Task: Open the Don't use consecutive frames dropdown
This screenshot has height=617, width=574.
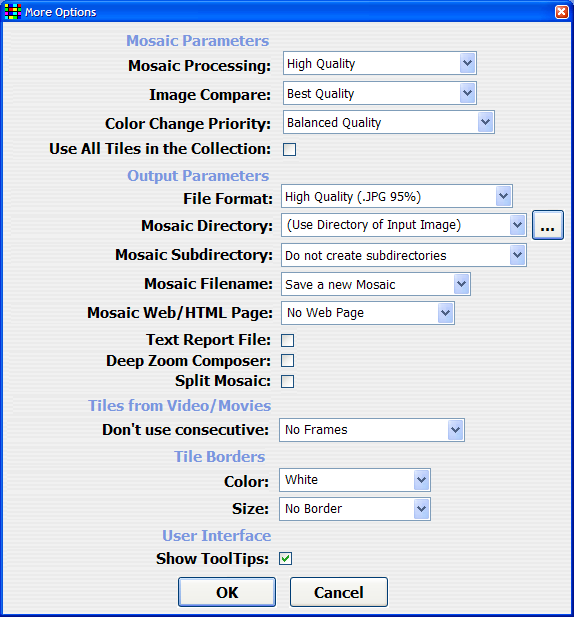Action: coord(372,430)
